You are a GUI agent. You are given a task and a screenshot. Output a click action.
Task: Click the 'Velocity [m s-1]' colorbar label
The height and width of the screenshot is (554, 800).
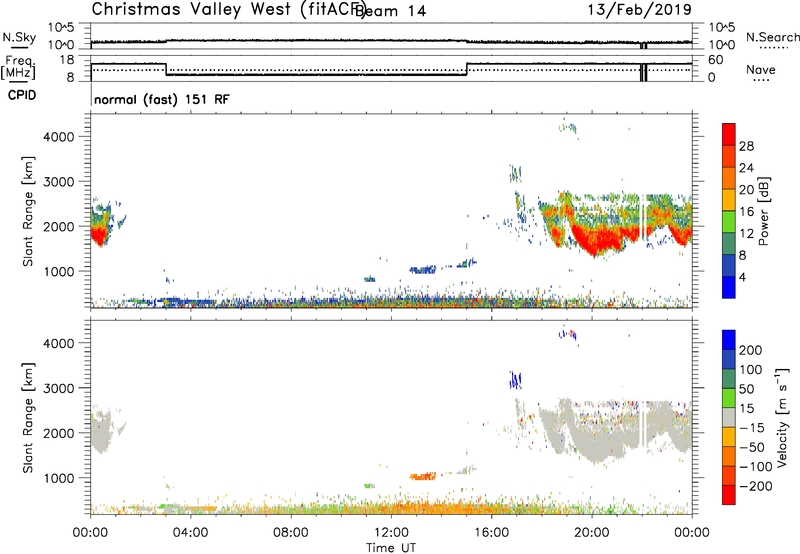782,417
